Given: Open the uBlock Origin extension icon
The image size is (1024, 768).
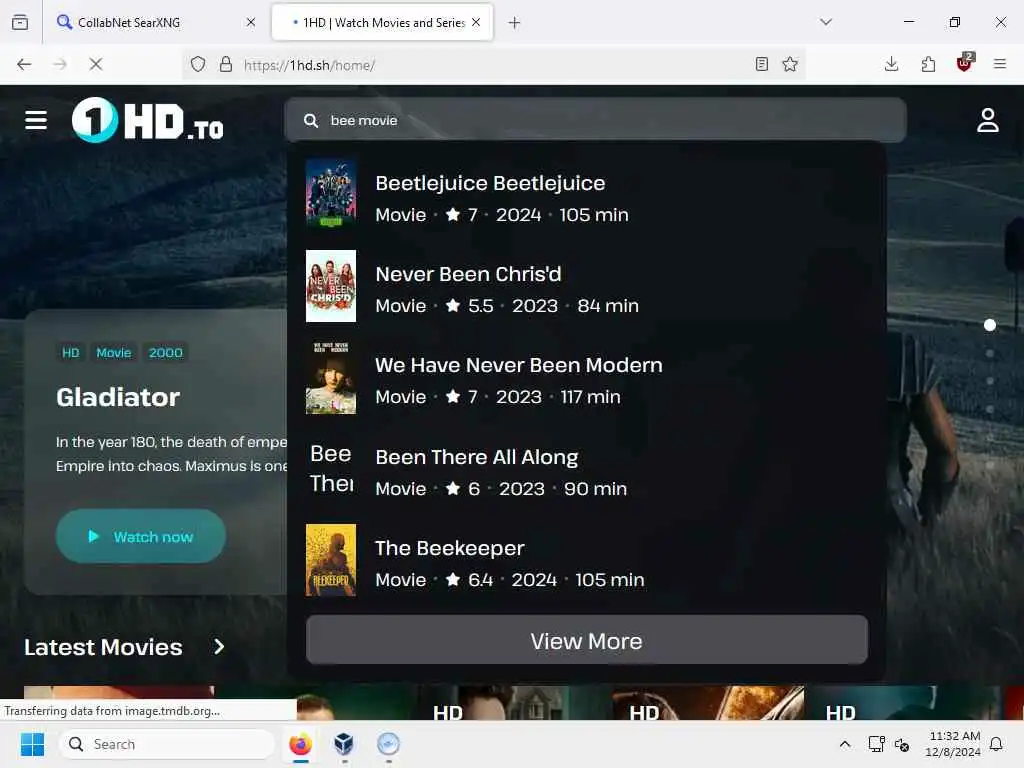Looking at the screenshot, I should click(965, 63).
